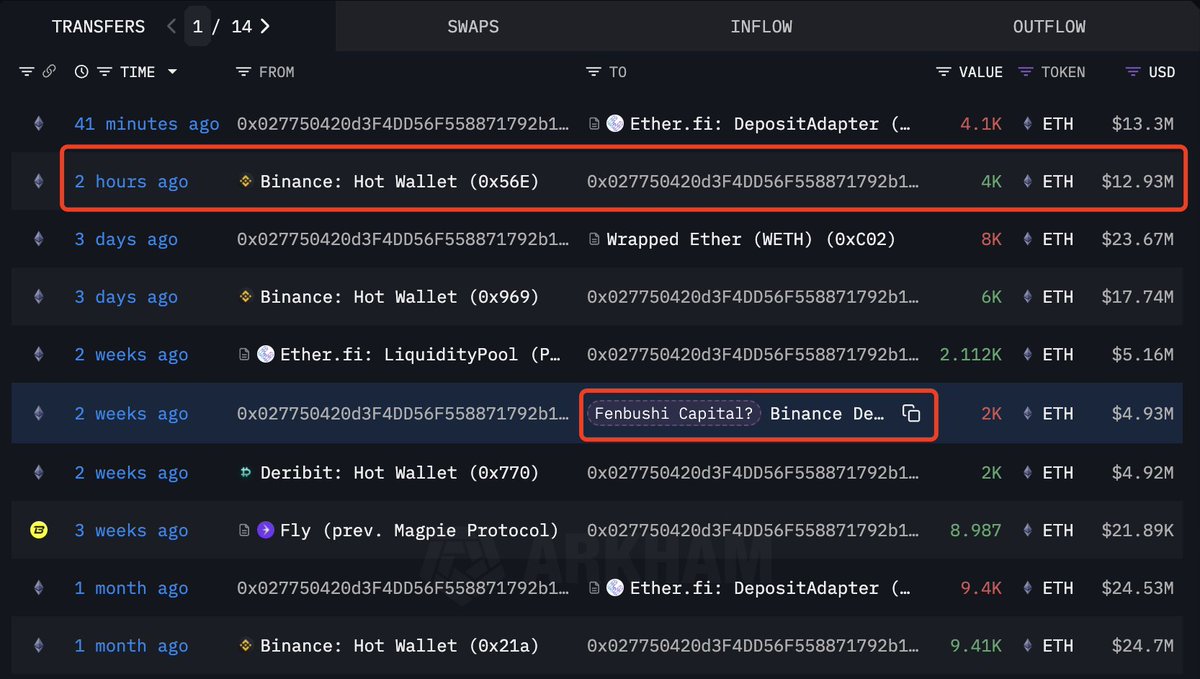The image size is (1200, 679).
Task: Open the Outflow tab
Action: point(1049,27)
